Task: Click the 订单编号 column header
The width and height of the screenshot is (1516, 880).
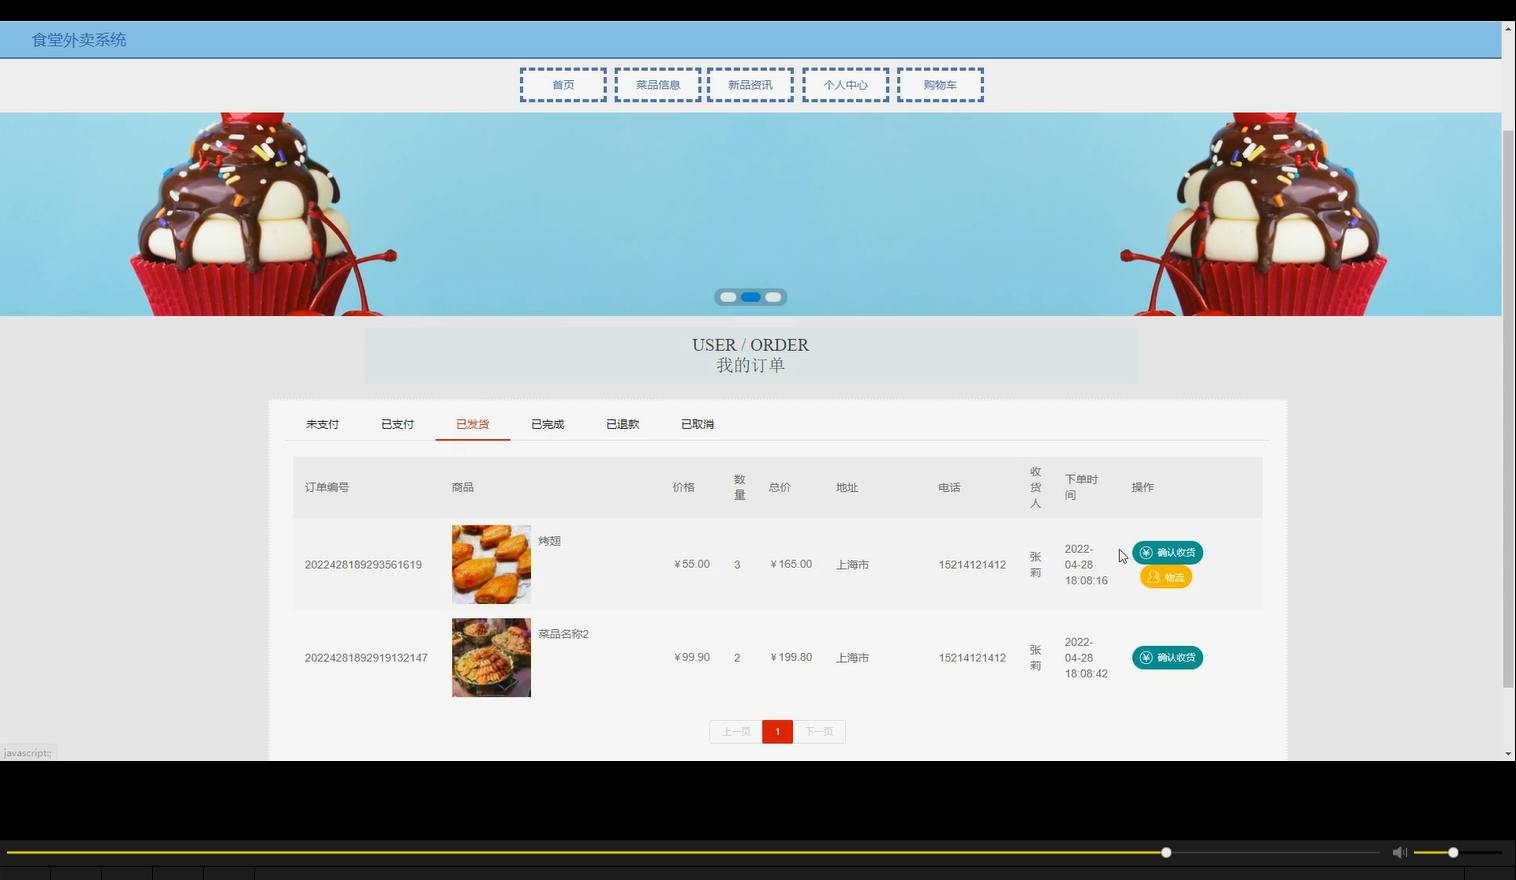Action: (x=327, y=488)
